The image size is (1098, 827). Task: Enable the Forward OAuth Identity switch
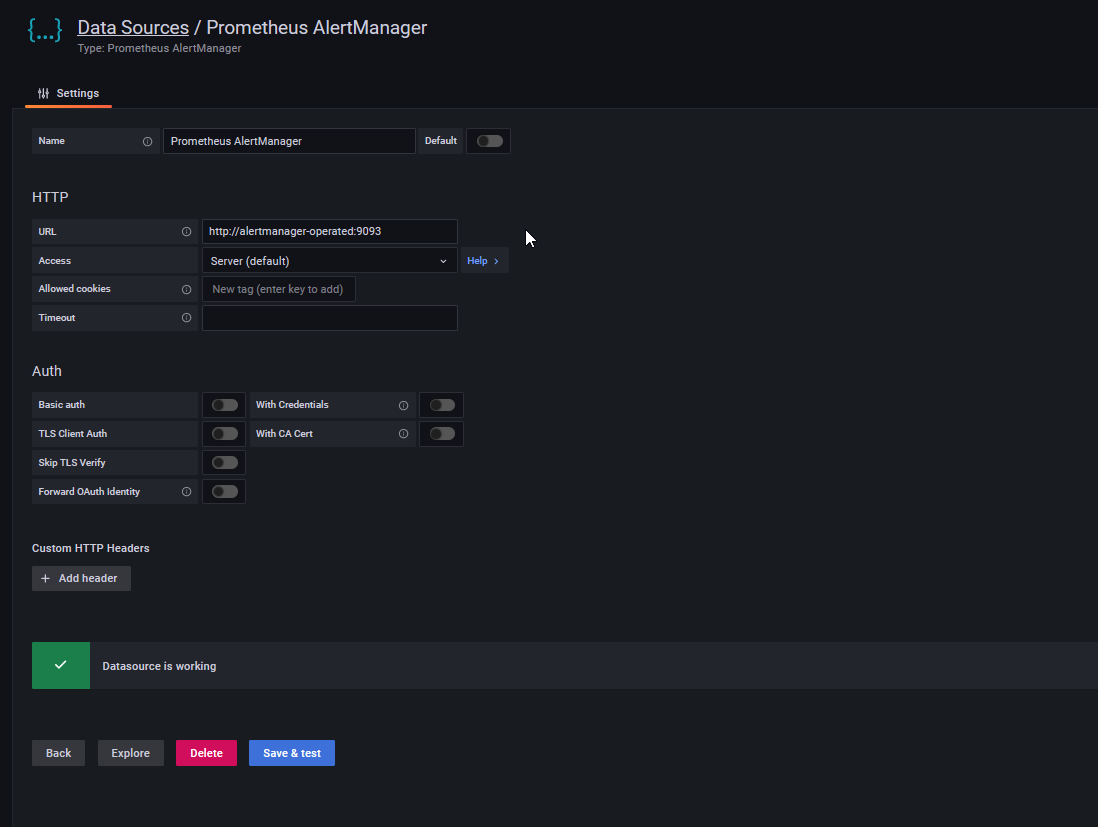coord(225,492)
